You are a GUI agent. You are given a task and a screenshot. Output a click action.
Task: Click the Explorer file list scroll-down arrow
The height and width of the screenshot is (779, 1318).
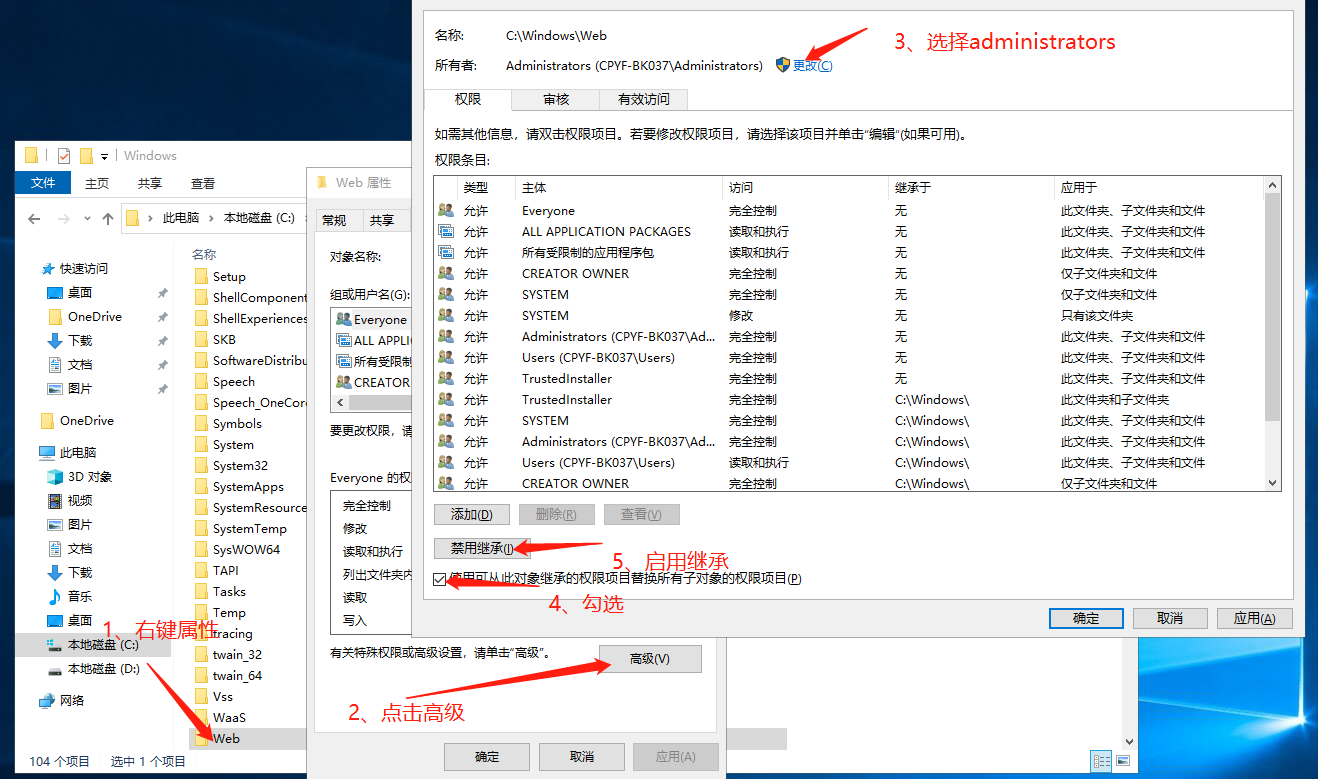pyautogui.click(x=1130, y=742)
